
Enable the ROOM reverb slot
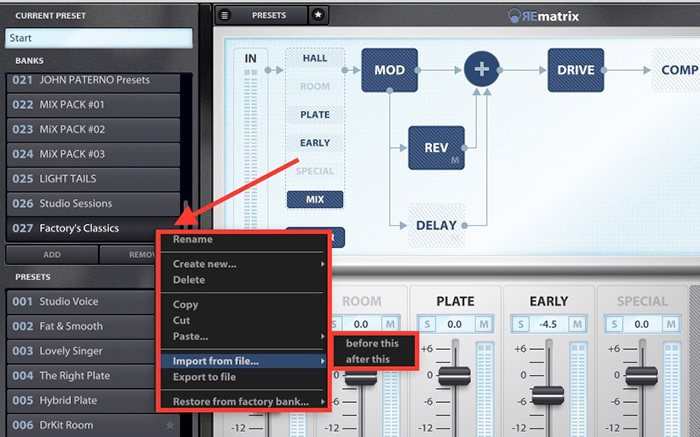pyautogui.click(x=315, y=87)
